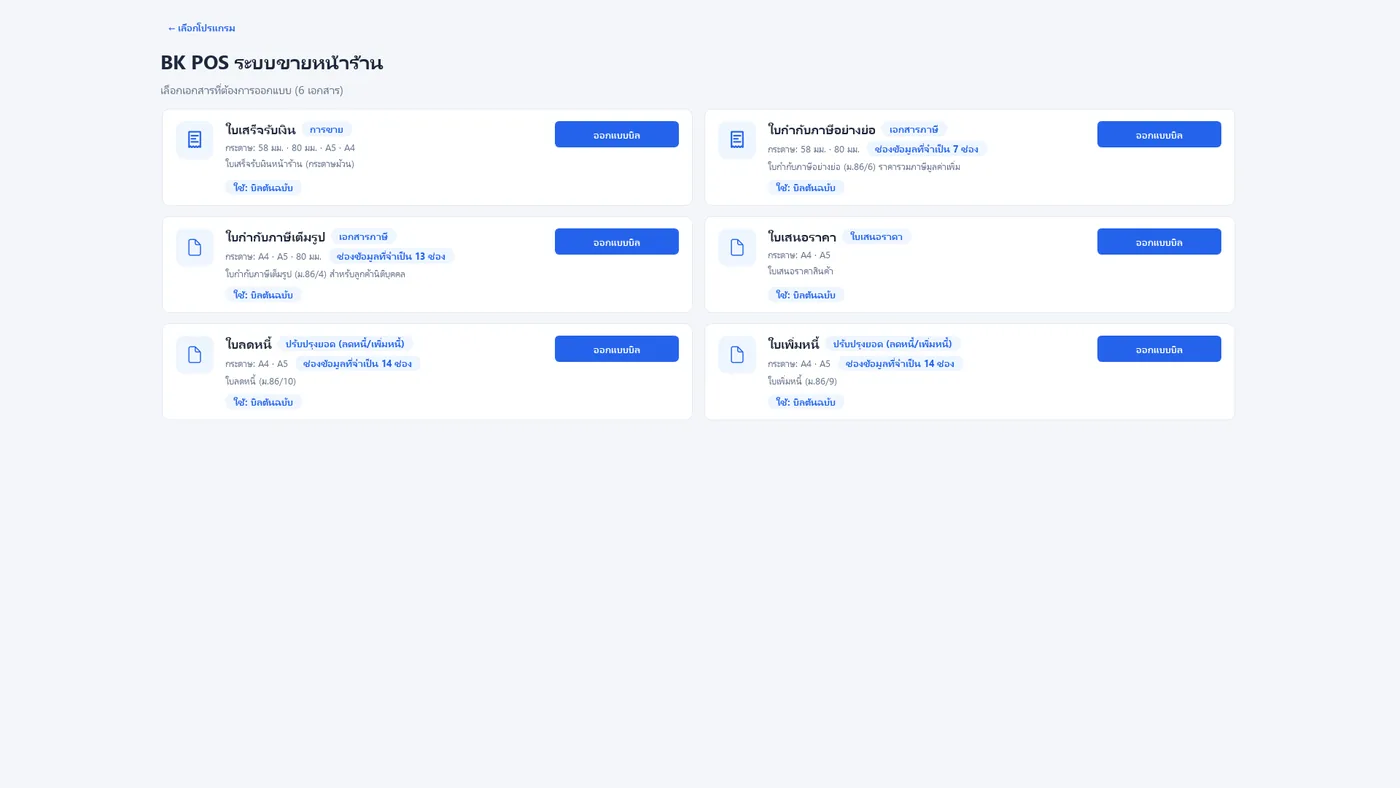1400x788 pixels.
Task: Click the document icon for ใบลดหนี้
Action: coord(194,354)
